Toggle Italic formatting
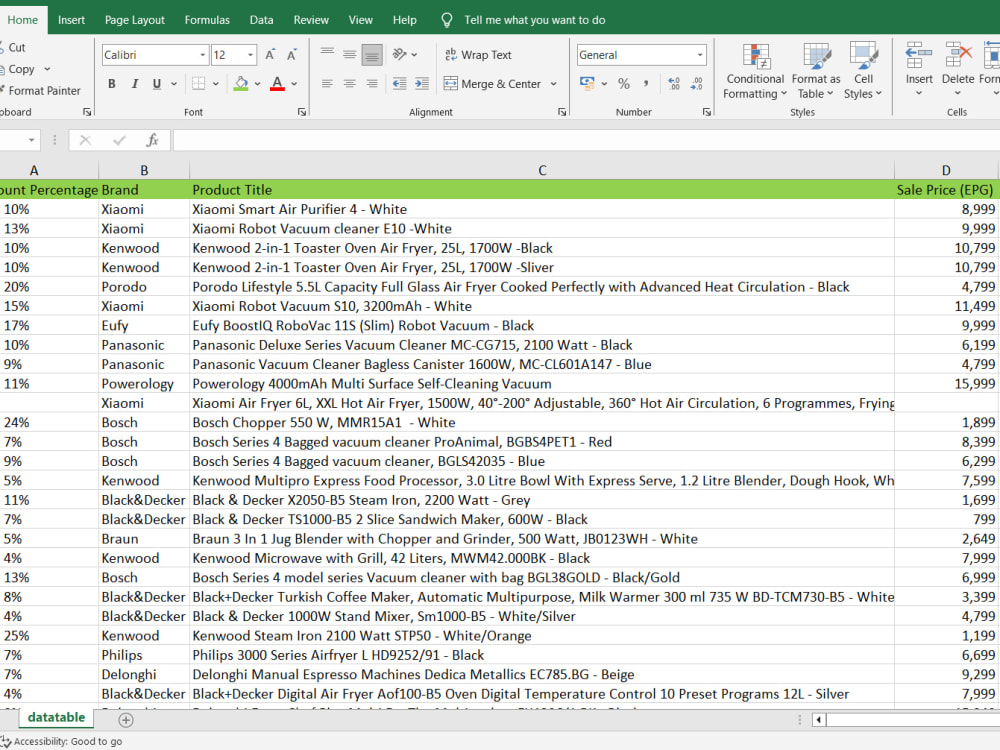The image size is (1000, 750). tap(135, 84)
